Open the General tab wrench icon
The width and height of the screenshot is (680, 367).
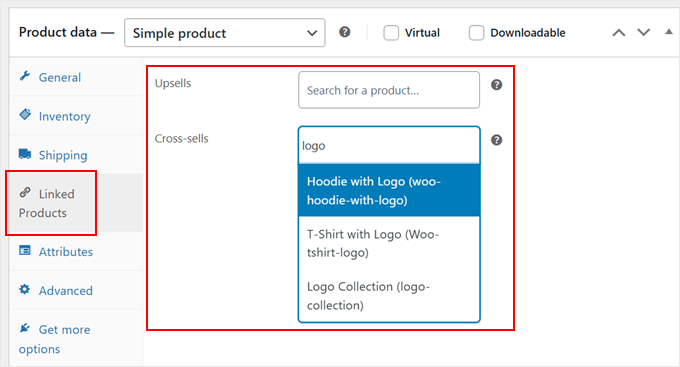pos(25,76)
